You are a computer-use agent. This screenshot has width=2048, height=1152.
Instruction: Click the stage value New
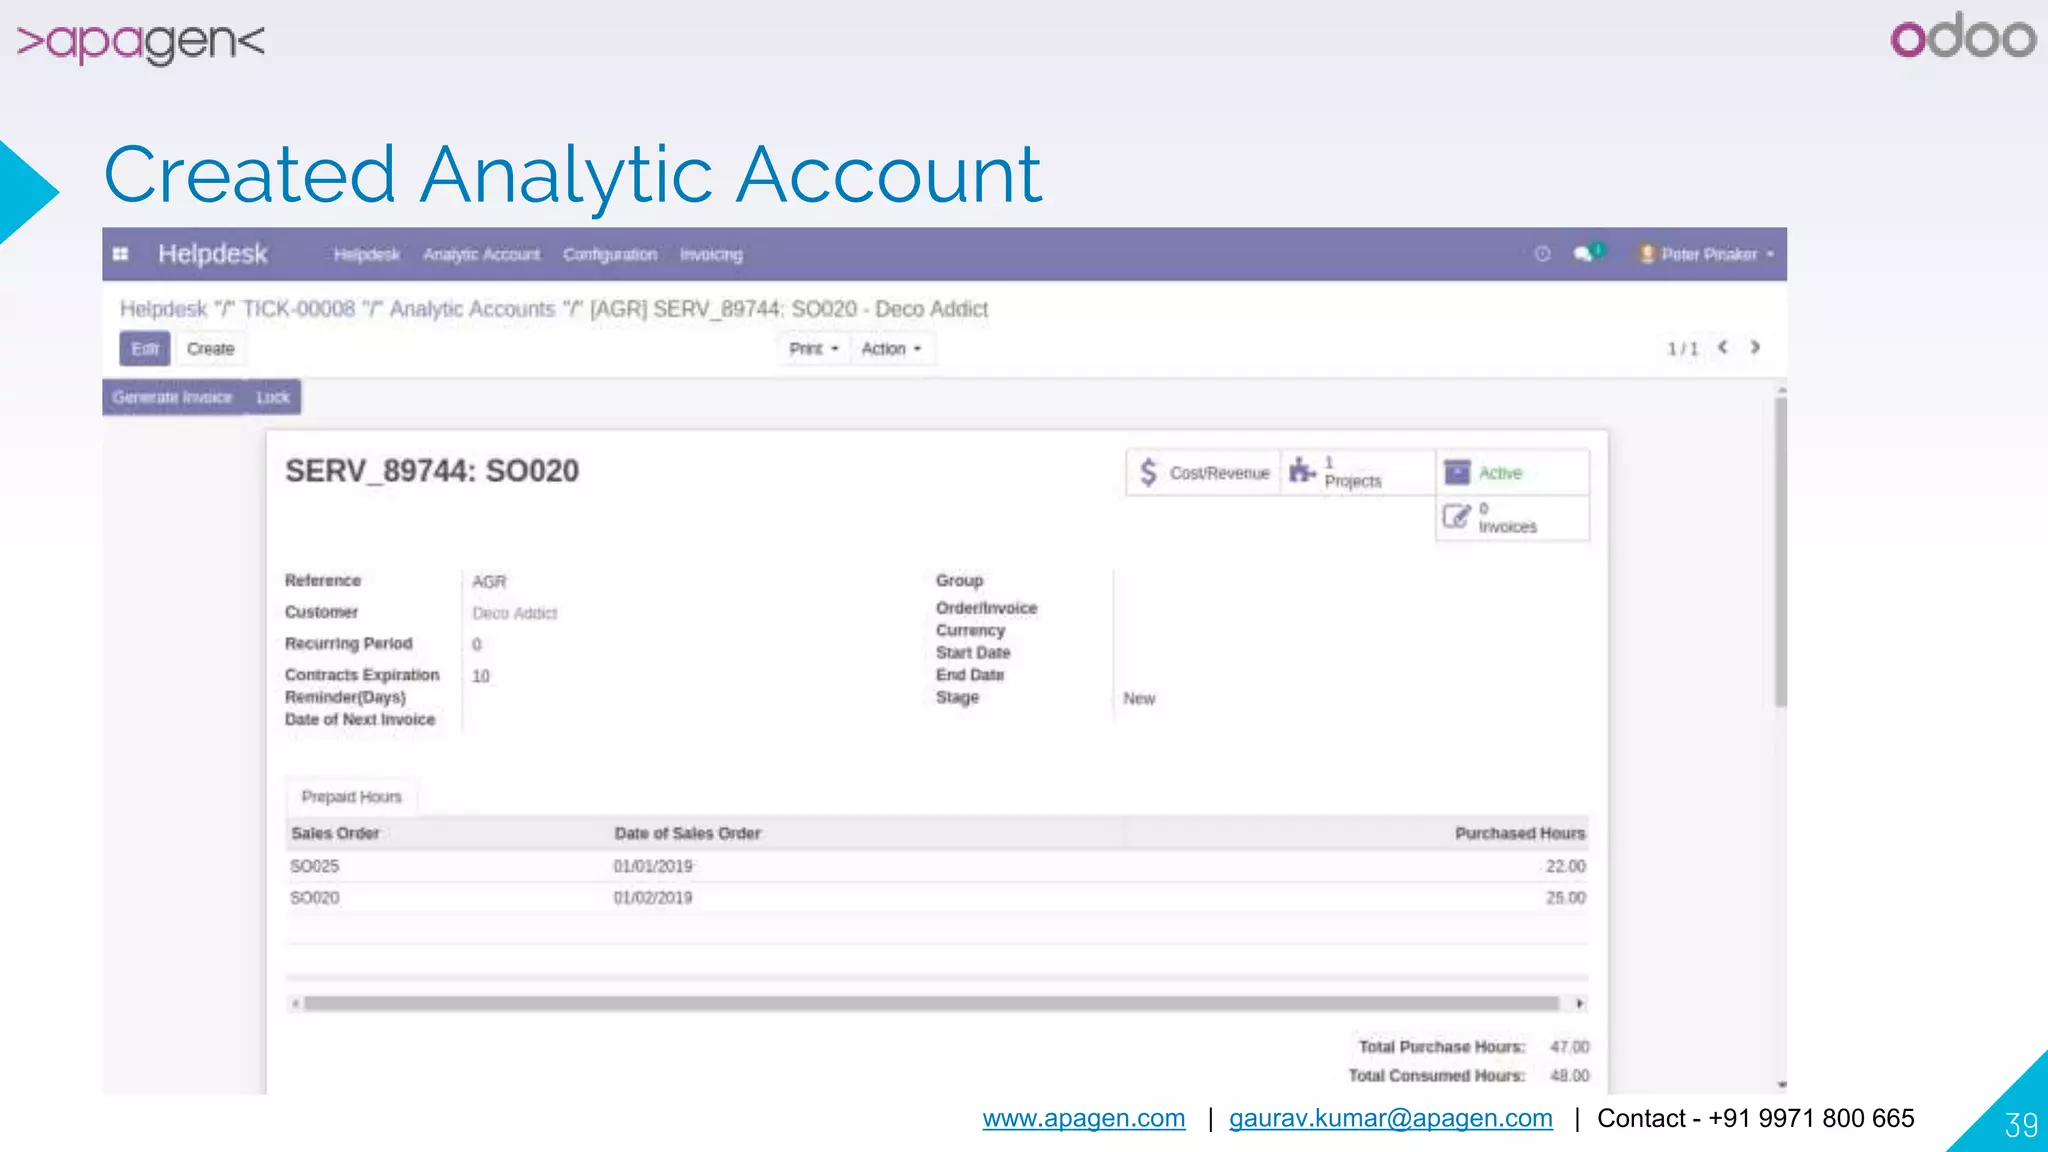[1139, 698]
